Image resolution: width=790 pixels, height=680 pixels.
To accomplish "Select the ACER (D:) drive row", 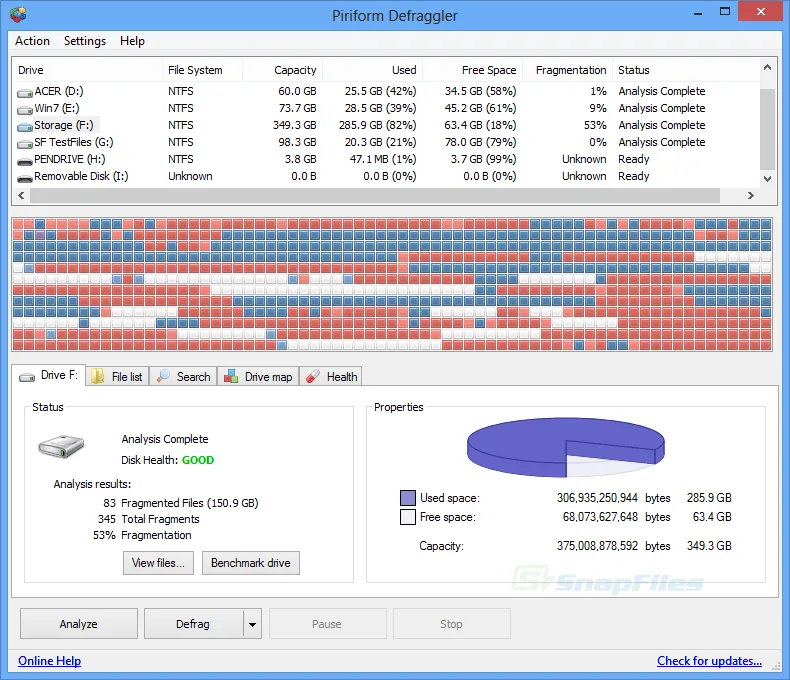I will [386, 91].
